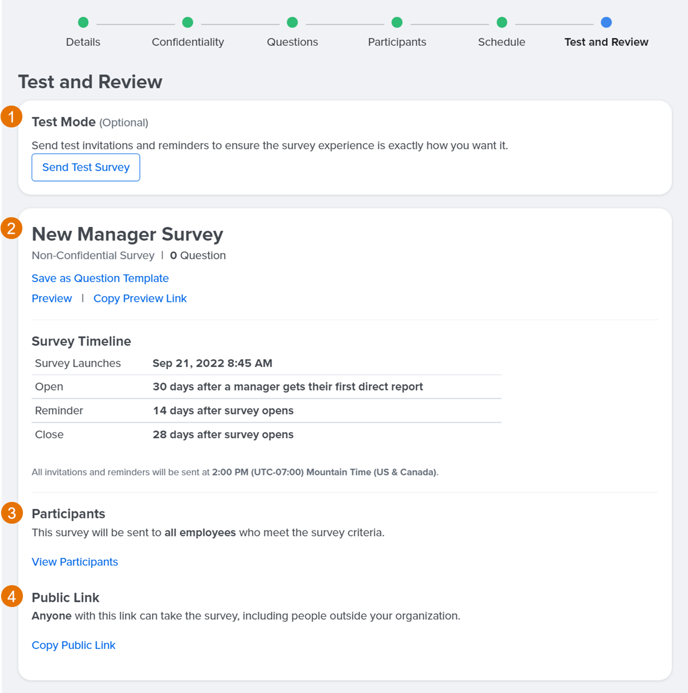Click the green Details step circle
Image resolution: width=688 pixels, height=693 pixels.
click(x=83, y=22)
